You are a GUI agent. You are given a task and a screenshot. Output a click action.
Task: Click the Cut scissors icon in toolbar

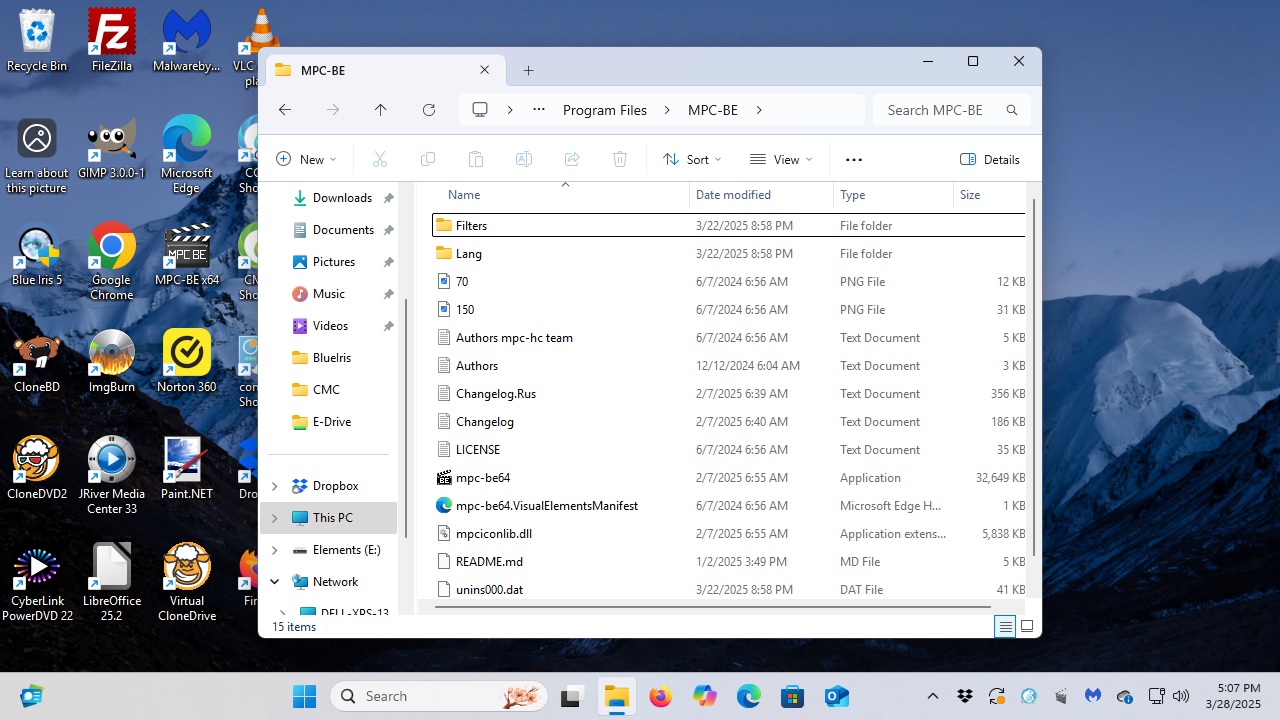[380, 159]
